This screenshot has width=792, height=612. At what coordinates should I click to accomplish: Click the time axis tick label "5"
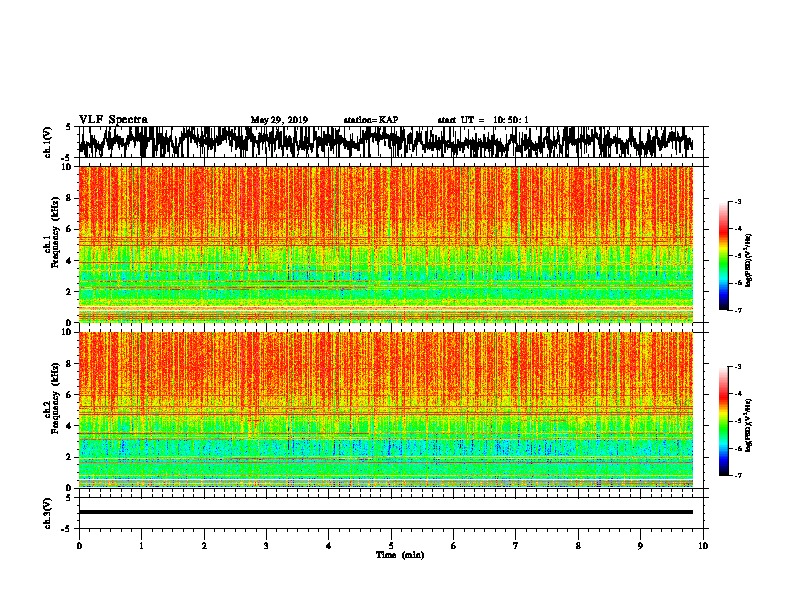coord(391,546)
